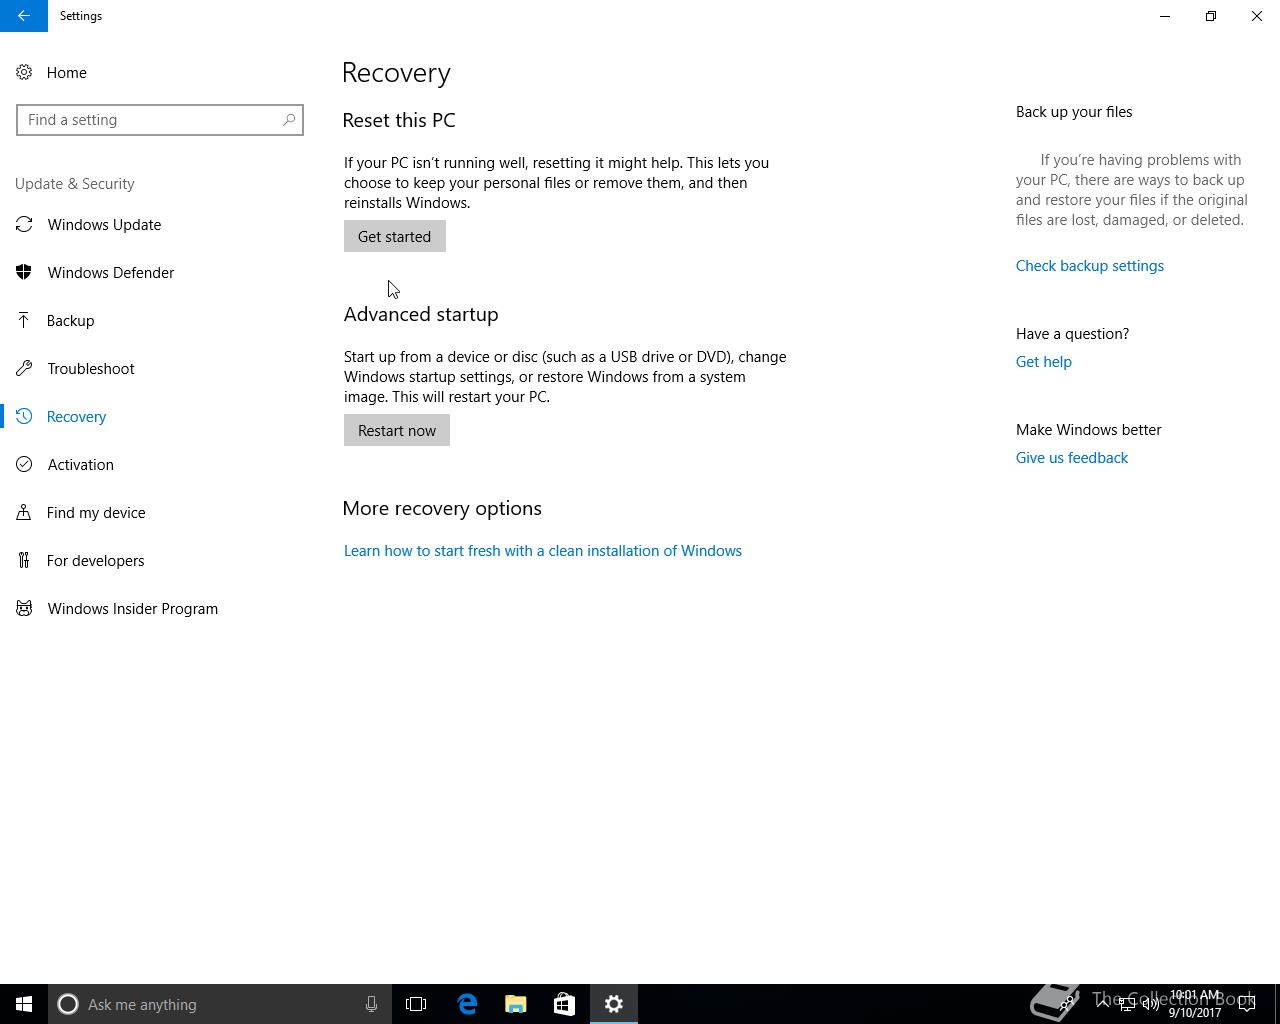This screenshot has width=1280, height=1024.
Task: Show hidden system tray icons
Action: pyautogui.click(x=1103, y=1004)
